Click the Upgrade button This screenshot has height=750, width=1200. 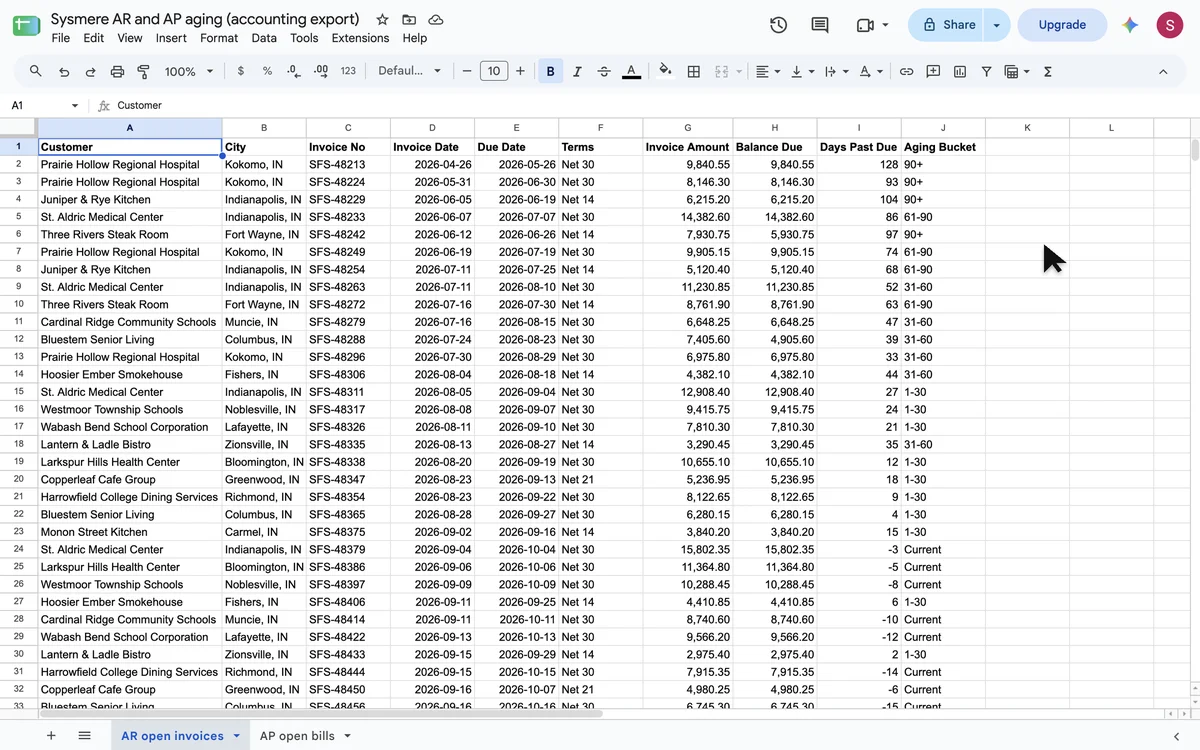(x=1062, y=25)
